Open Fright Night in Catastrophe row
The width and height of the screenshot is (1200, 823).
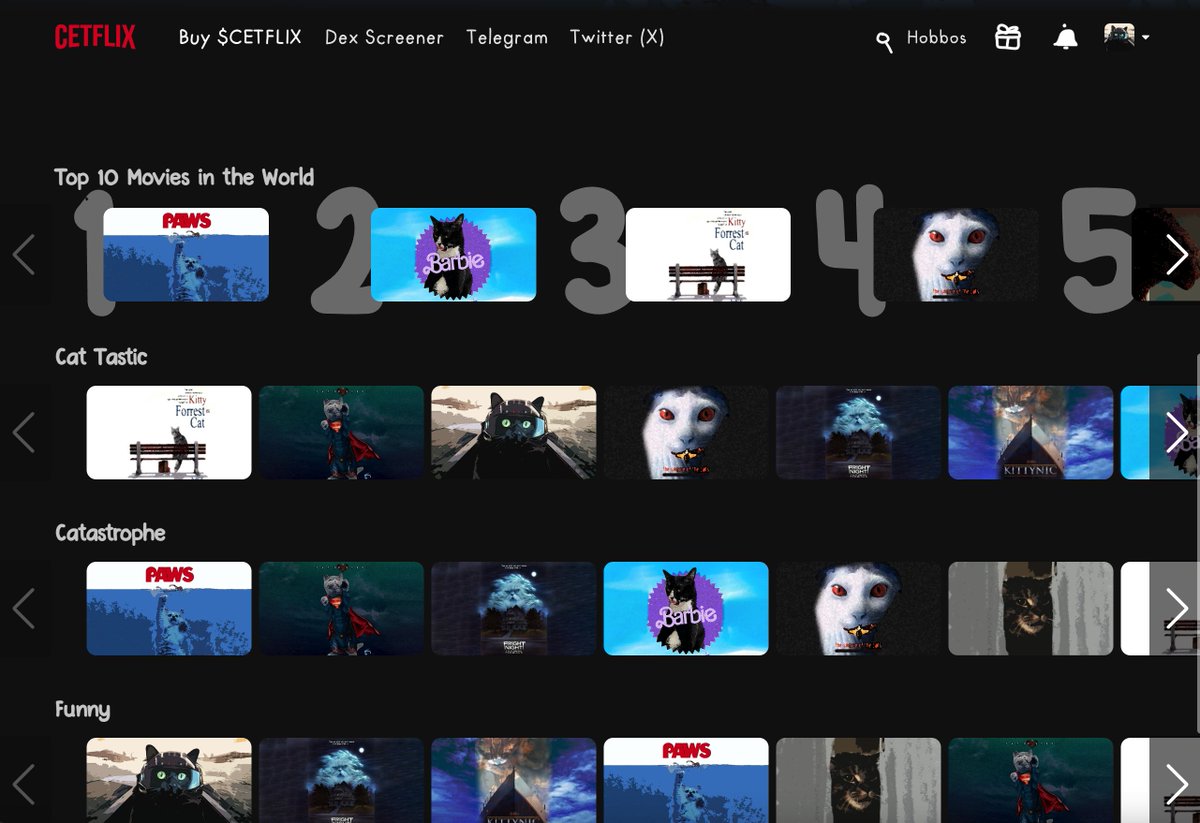(514, 608)
